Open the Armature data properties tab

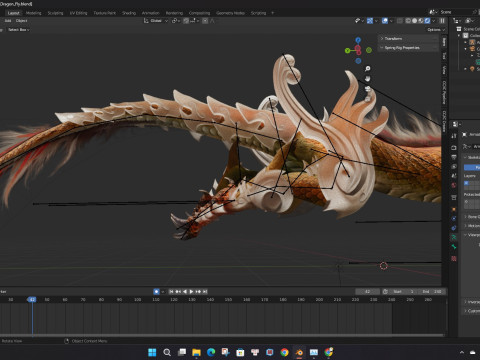(454, 237)
